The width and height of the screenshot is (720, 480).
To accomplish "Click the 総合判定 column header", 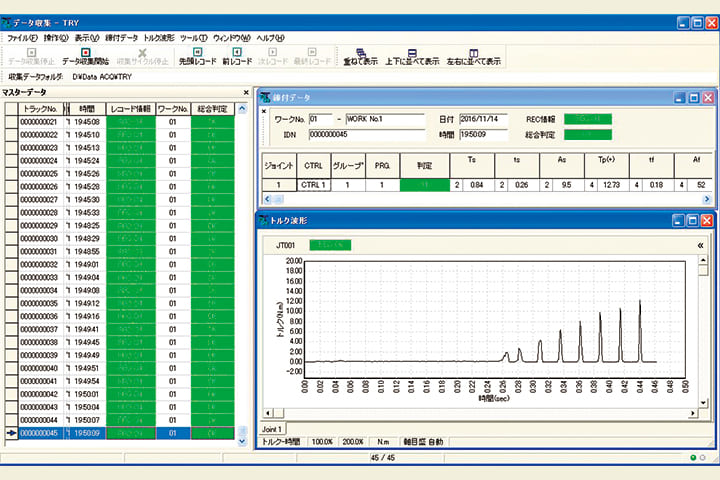I will pos(212,107).
